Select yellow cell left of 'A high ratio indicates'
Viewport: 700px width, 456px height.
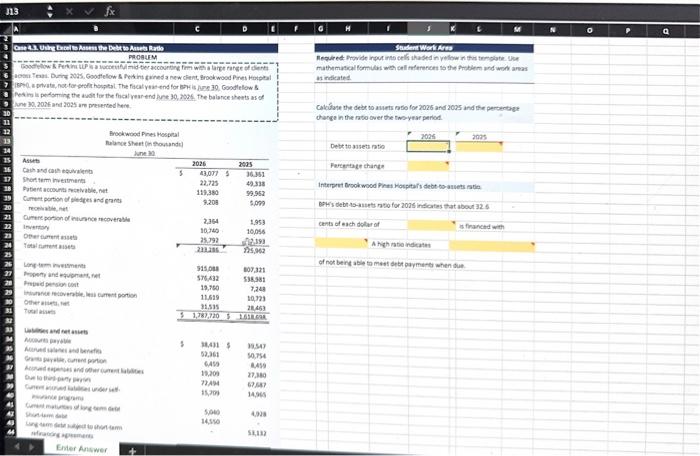[x=342, y=243]
